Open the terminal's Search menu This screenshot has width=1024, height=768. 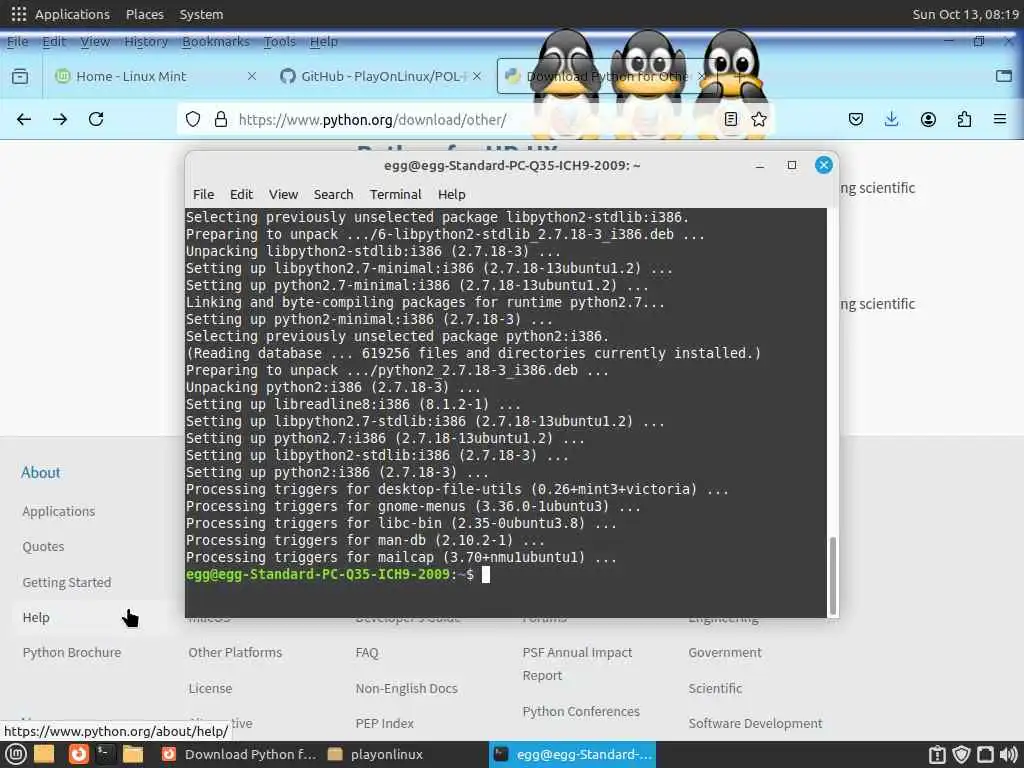pos(333,194)
